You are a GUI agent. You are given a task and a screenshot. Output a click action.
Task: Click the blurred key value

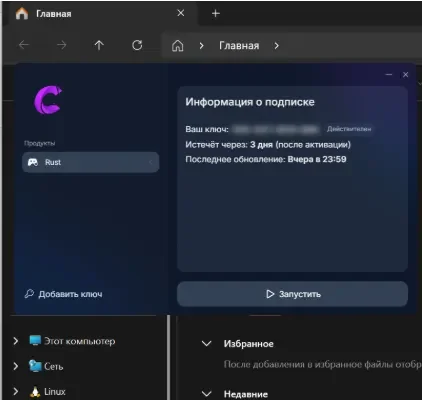click(x=276, y=129)
